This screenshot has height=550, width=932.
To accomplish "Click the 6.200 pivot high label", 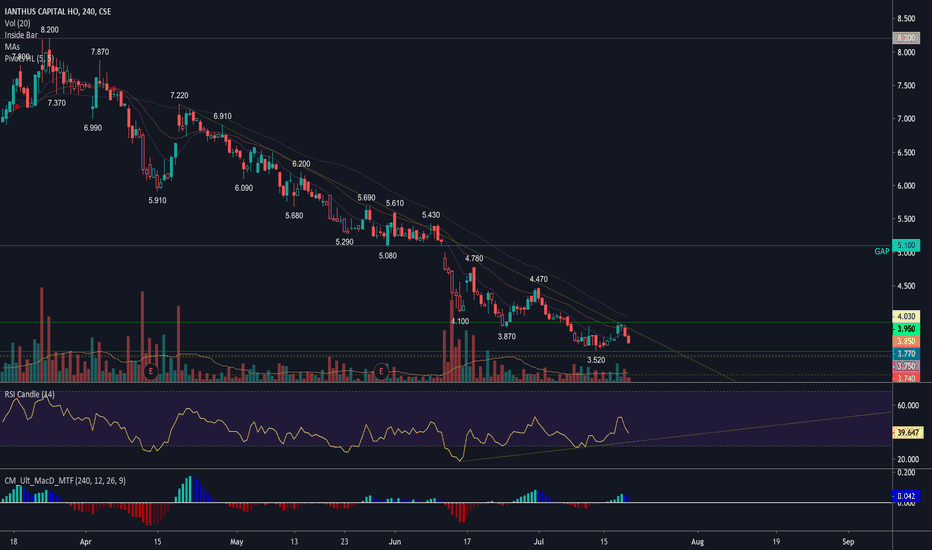I will (x=301, y=164).
